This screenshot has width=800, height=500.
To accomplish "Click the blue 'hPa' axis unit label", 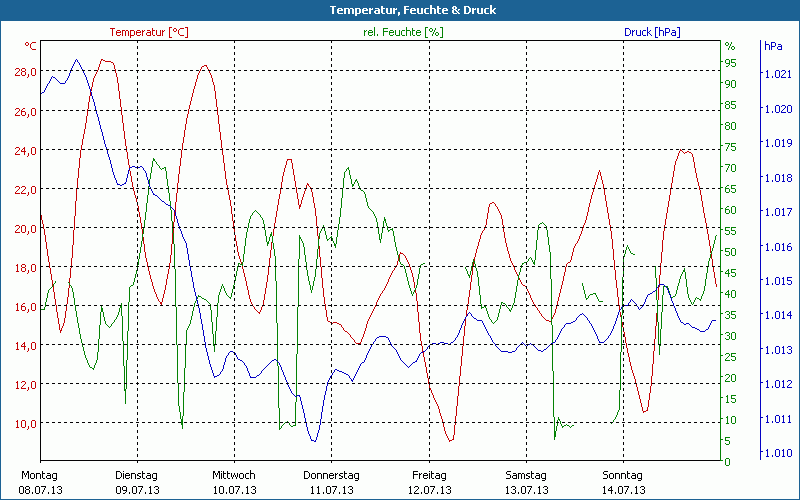I will point(773,46).
